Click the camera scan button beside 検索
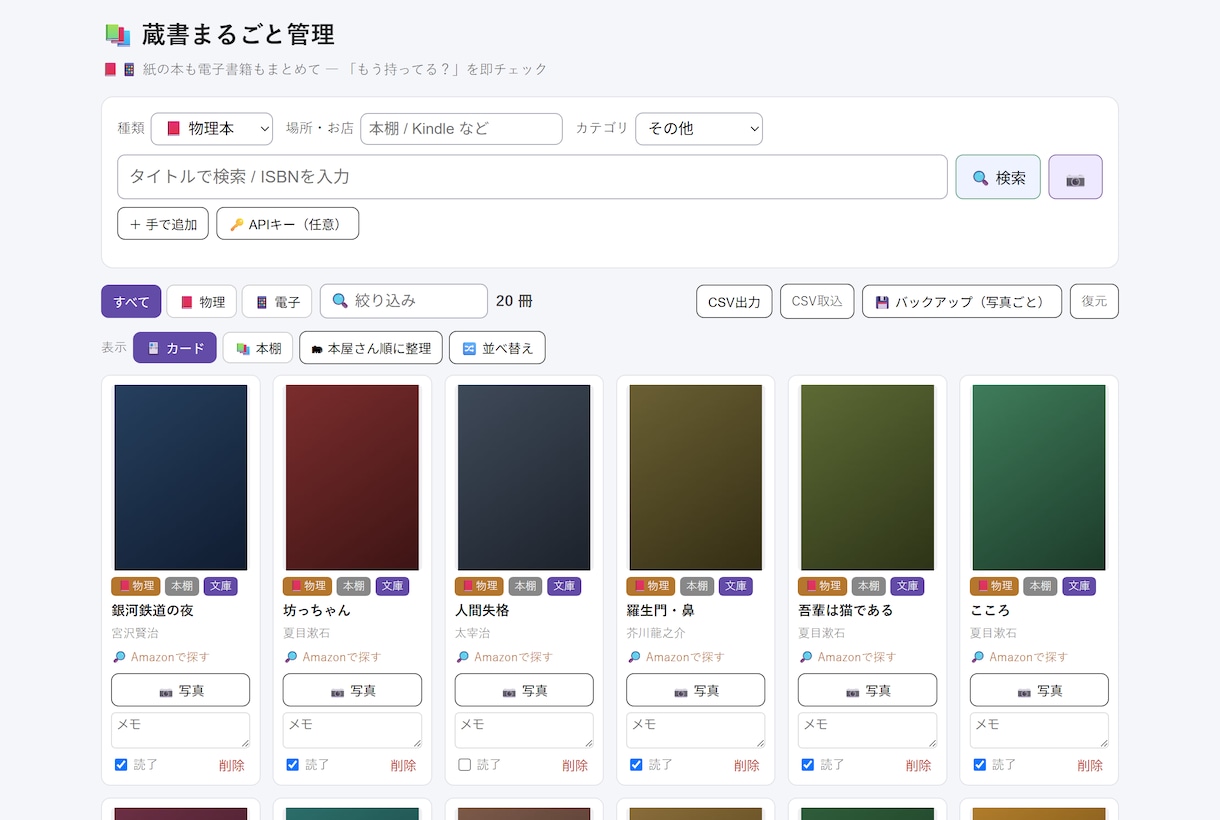Image resolution: width=1220 pixels, height=820 pixels. 1075,177
